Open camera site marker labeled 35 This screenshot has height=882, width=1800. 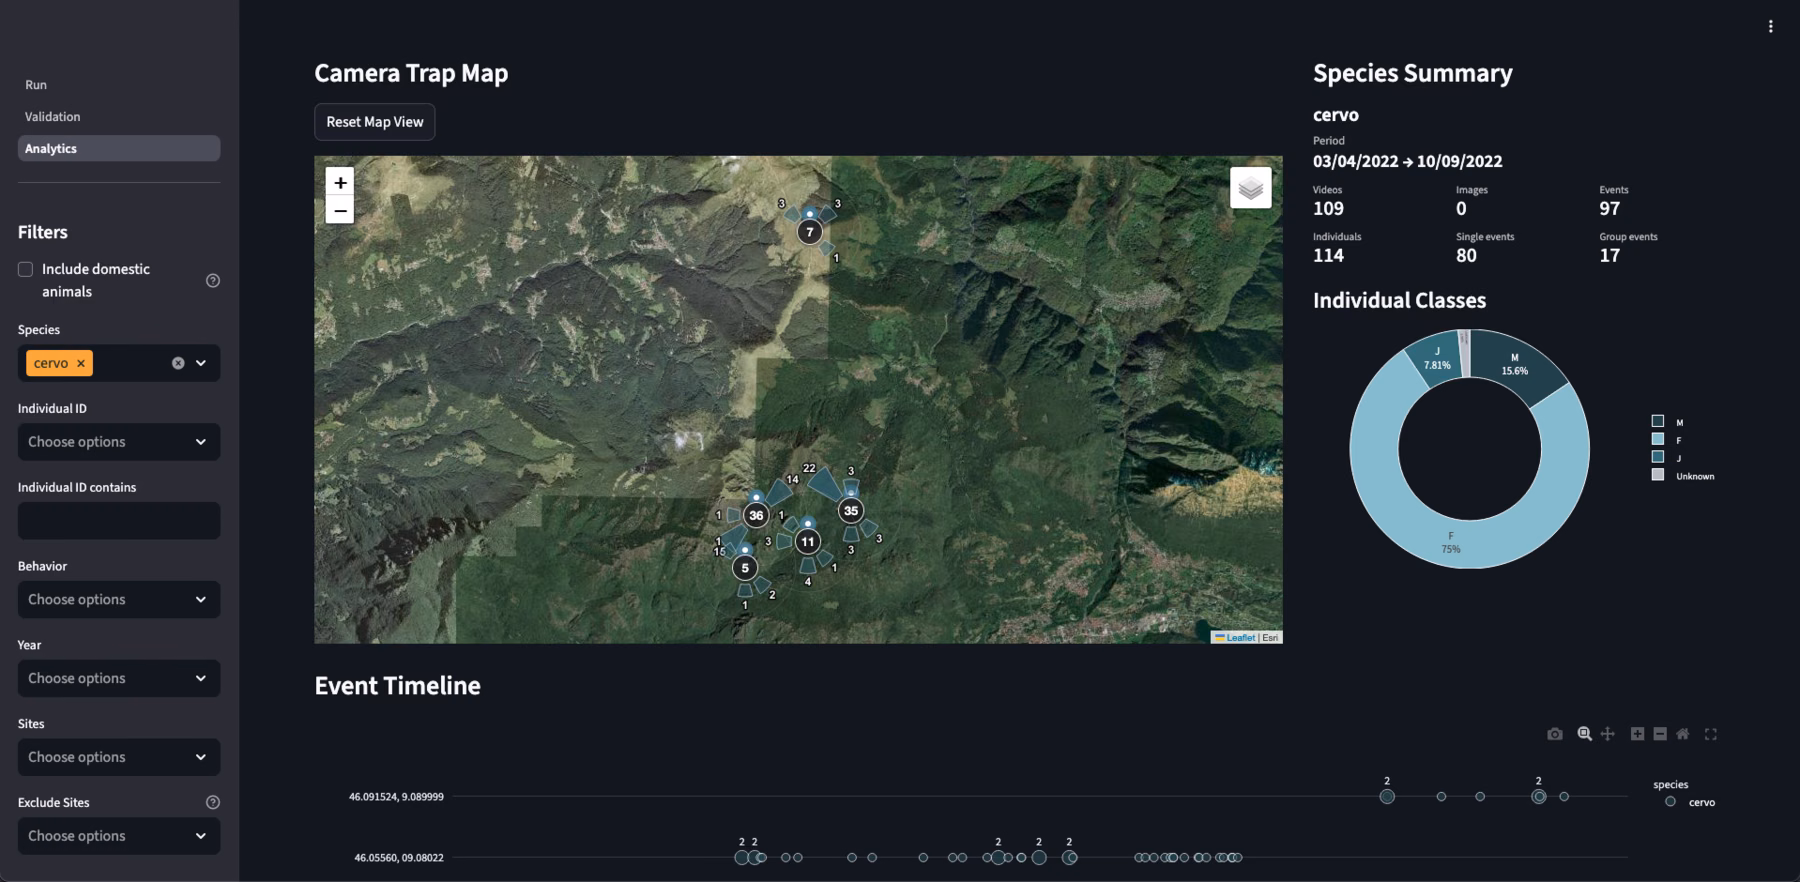tap(851, 511)
